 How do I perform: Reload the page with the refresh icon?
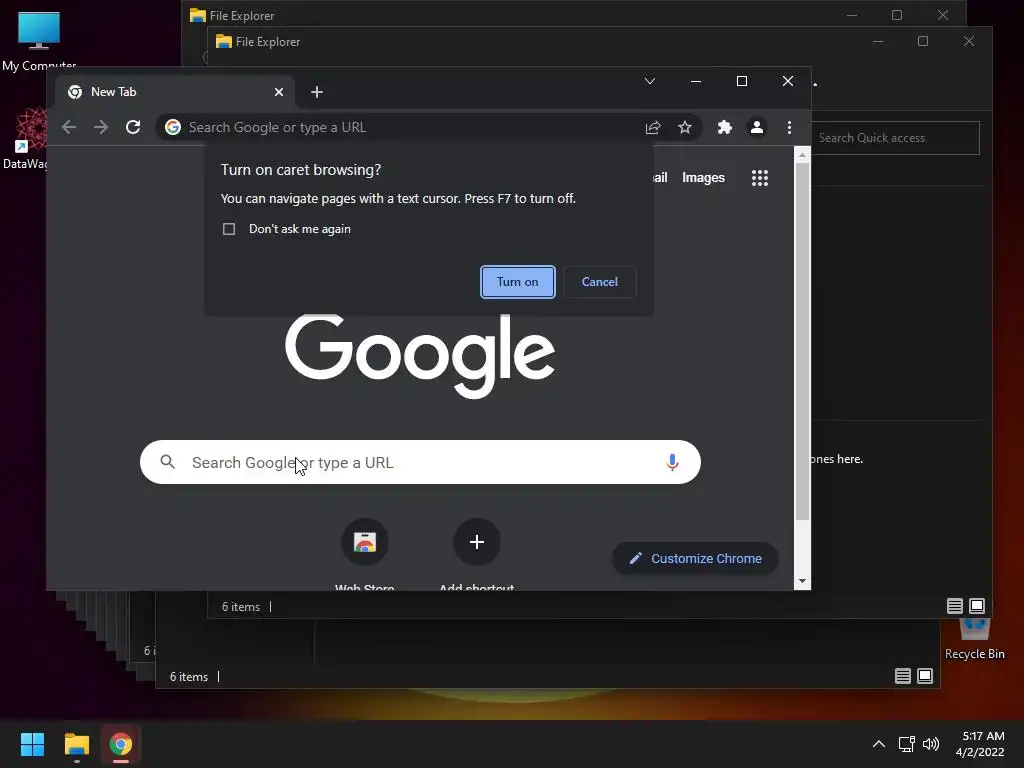[x=133, y=127]
